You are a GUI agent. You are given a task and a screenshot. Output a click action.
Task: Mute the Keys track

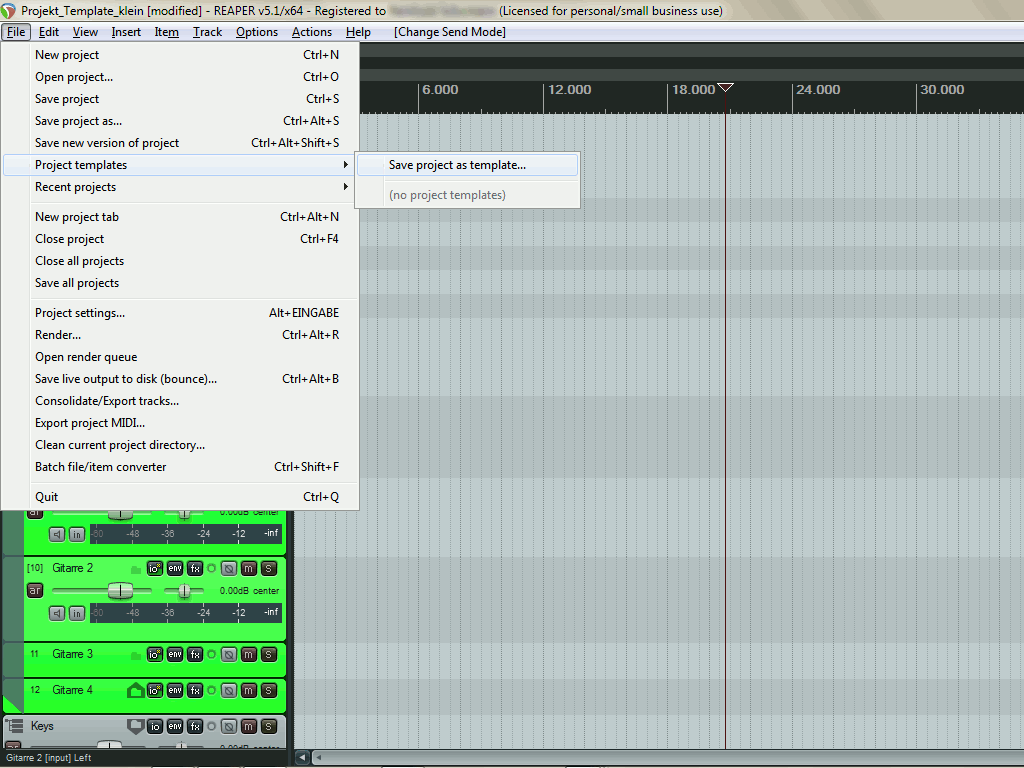tap(249, 726)
